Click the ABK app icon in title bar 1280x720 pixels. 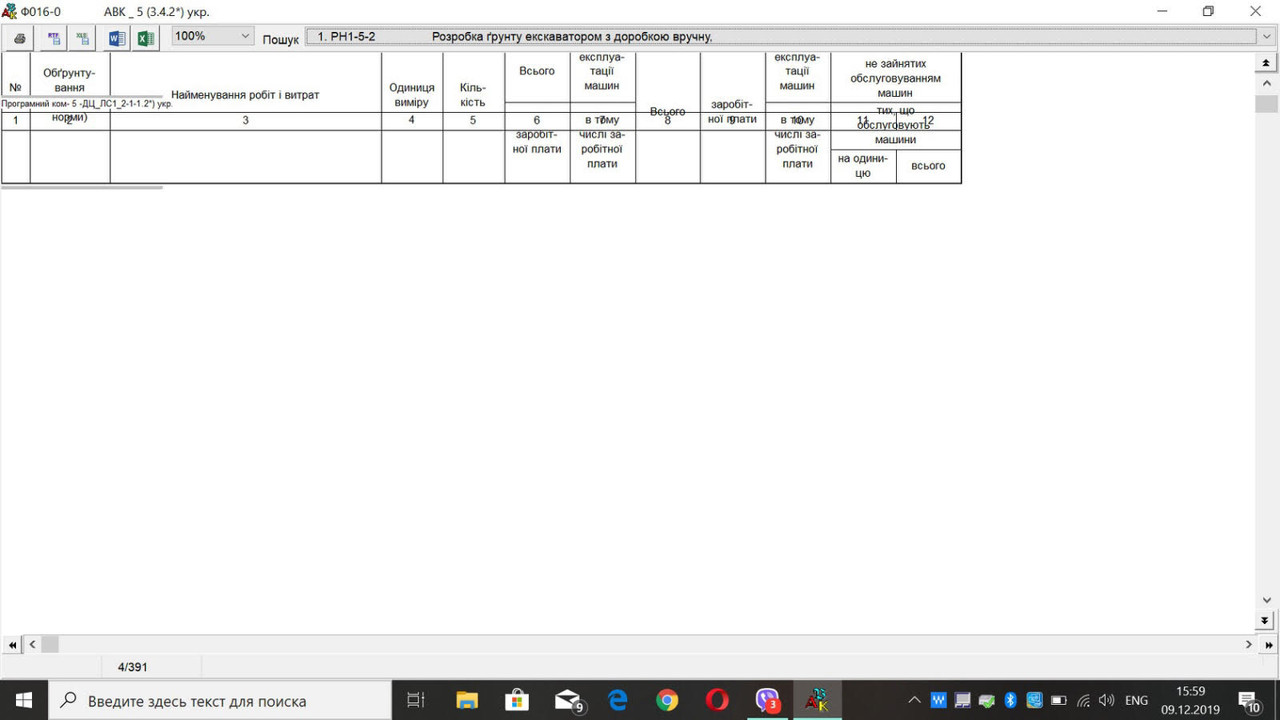point(10,11)
